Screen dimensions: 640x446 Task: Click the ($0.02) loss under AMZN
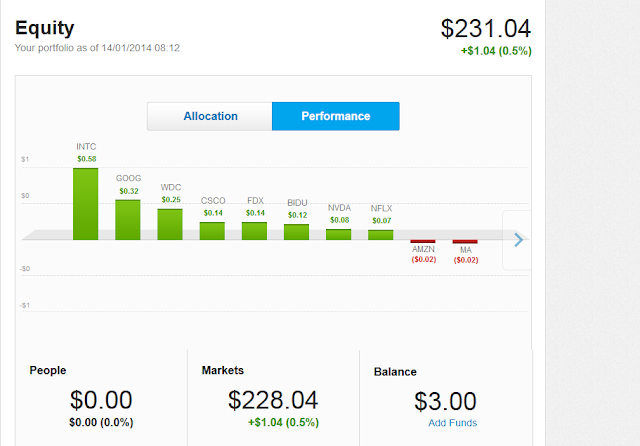tap(424, 260)
